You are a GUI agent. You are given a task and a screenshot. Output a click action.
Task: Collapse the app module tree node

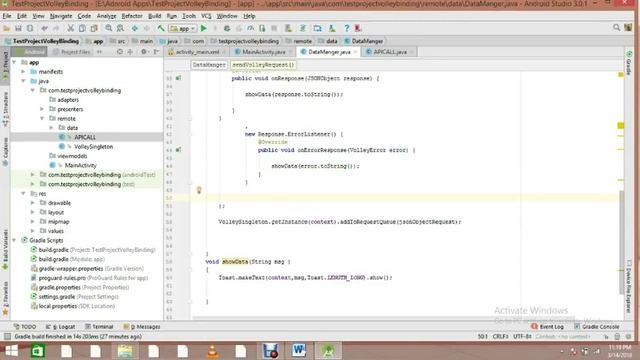14,62
